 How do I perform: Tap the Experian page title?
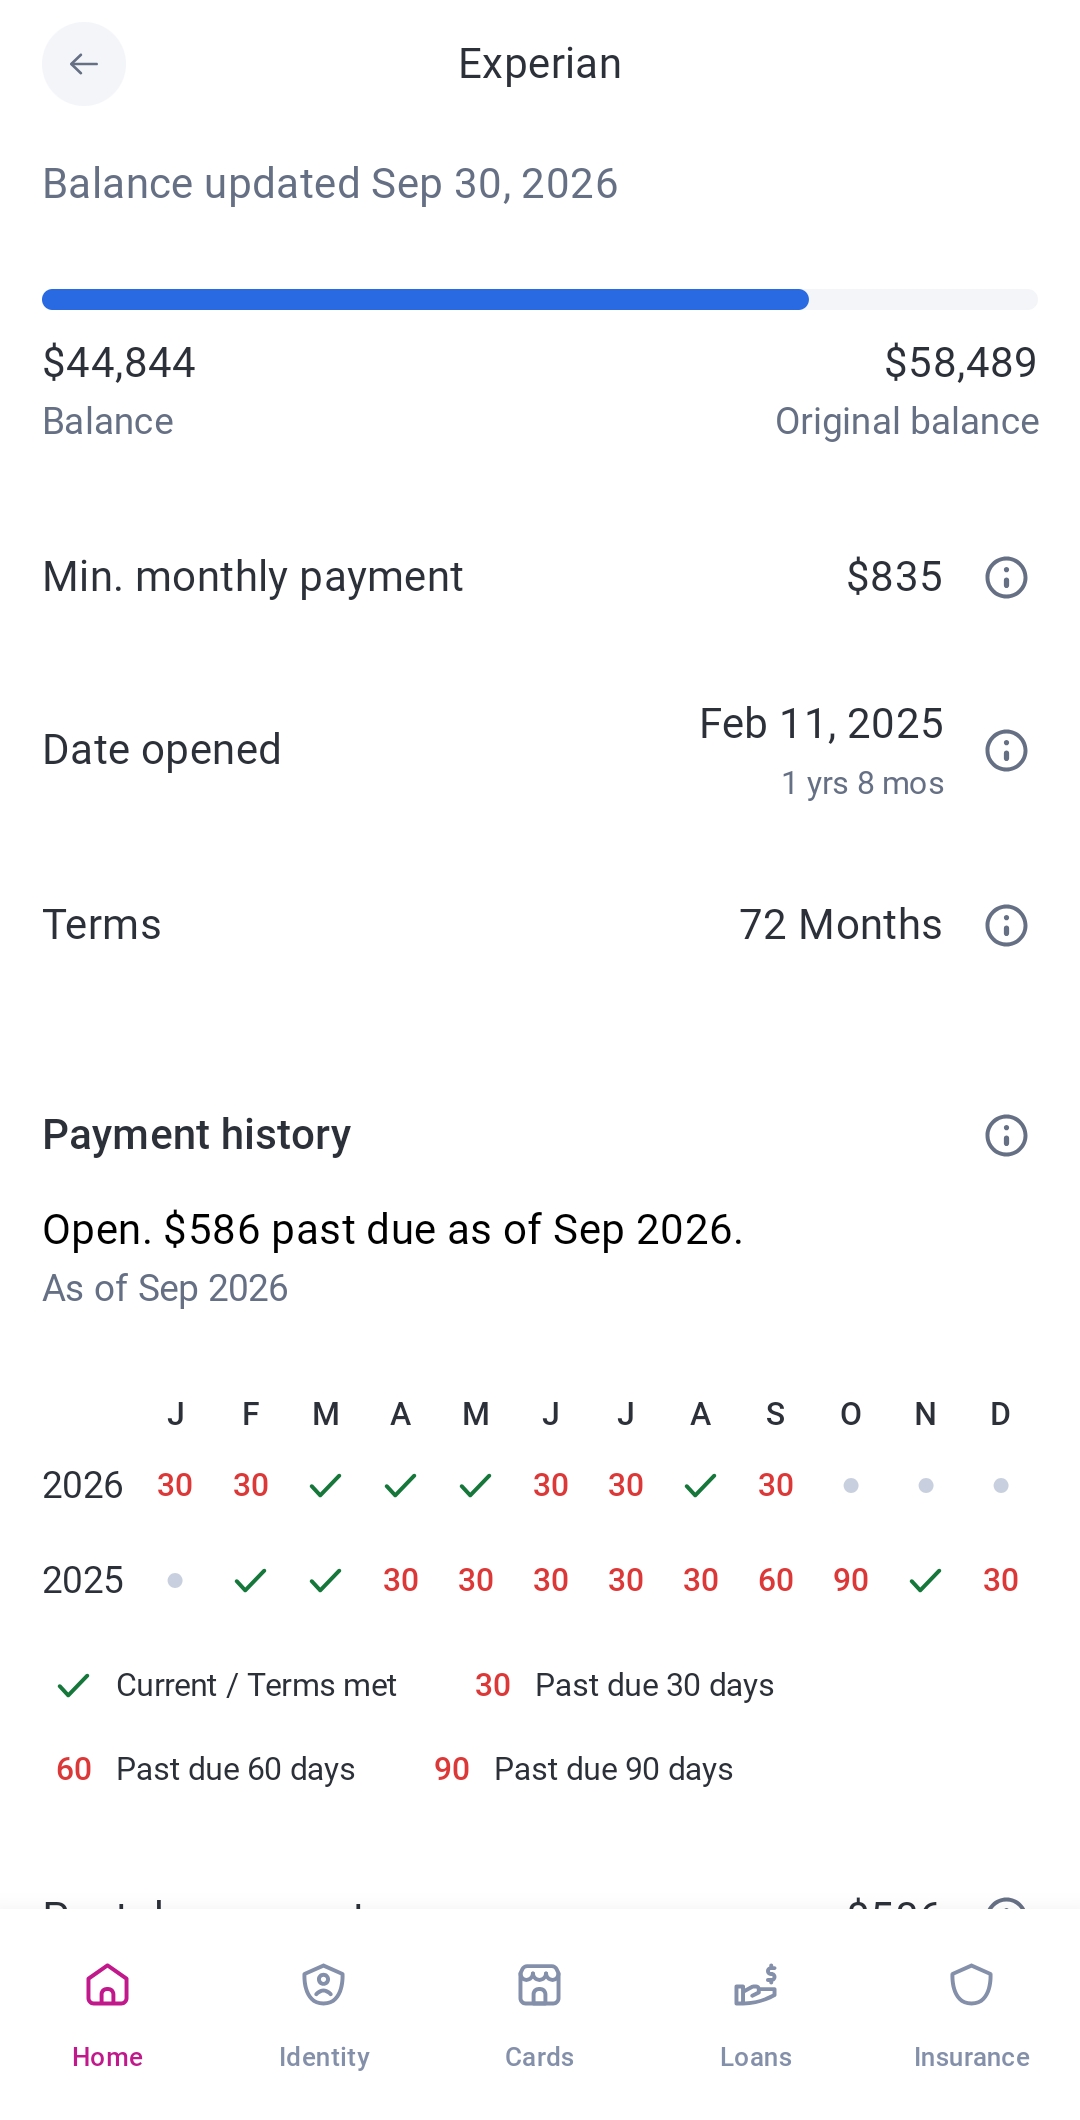coord(540,64)
